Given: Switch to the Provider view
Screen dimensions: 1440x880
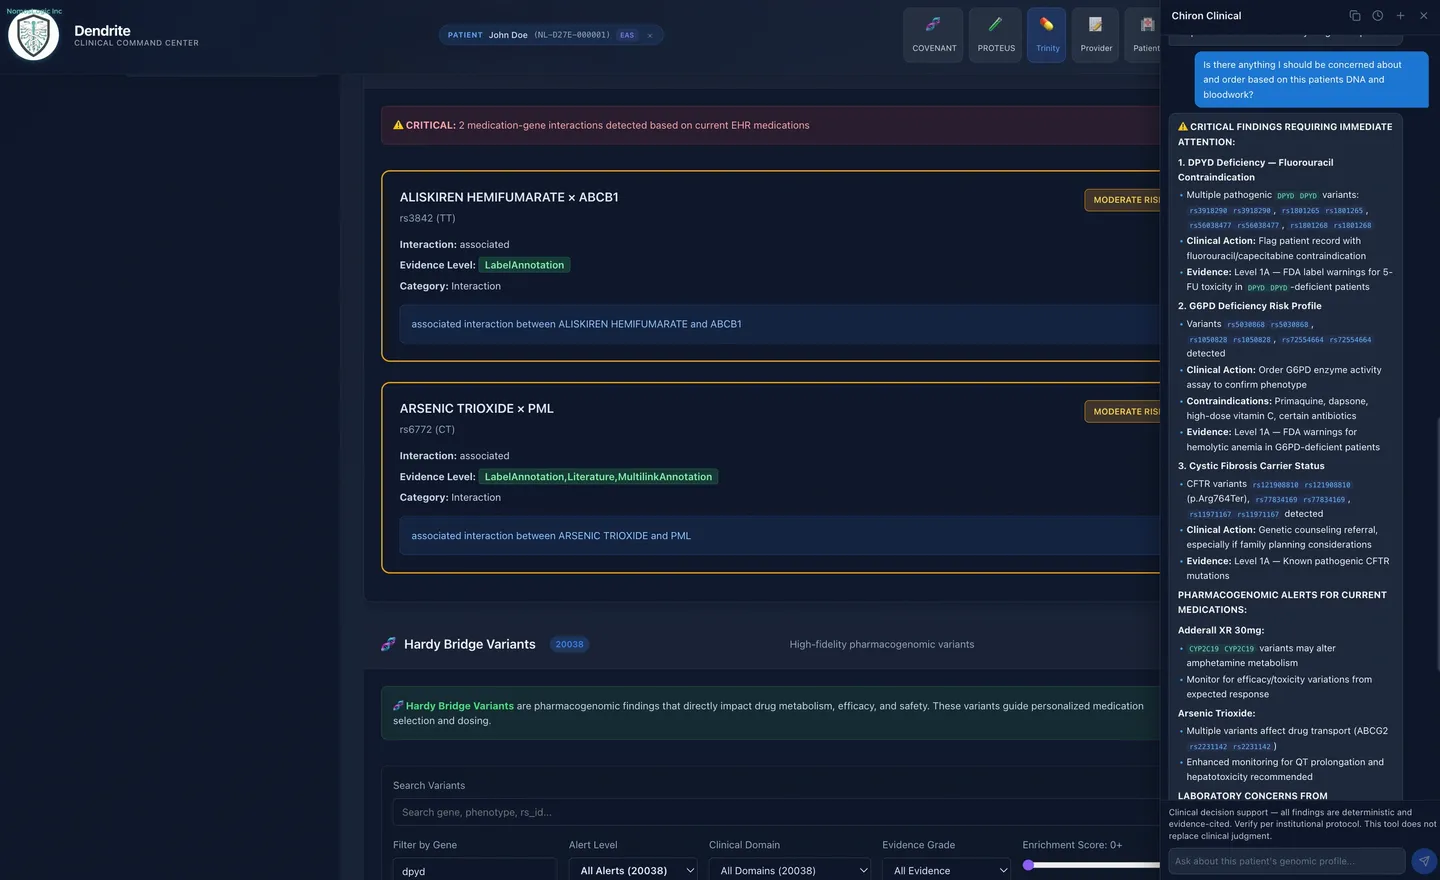Looking at the screenshot, I should coord(1095,35).
